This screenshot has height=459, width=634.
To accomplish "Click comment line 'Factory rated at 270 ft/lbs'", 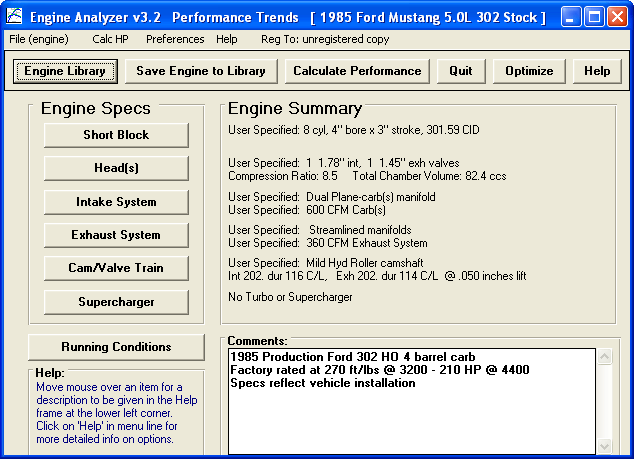I will tap(380, 370).
